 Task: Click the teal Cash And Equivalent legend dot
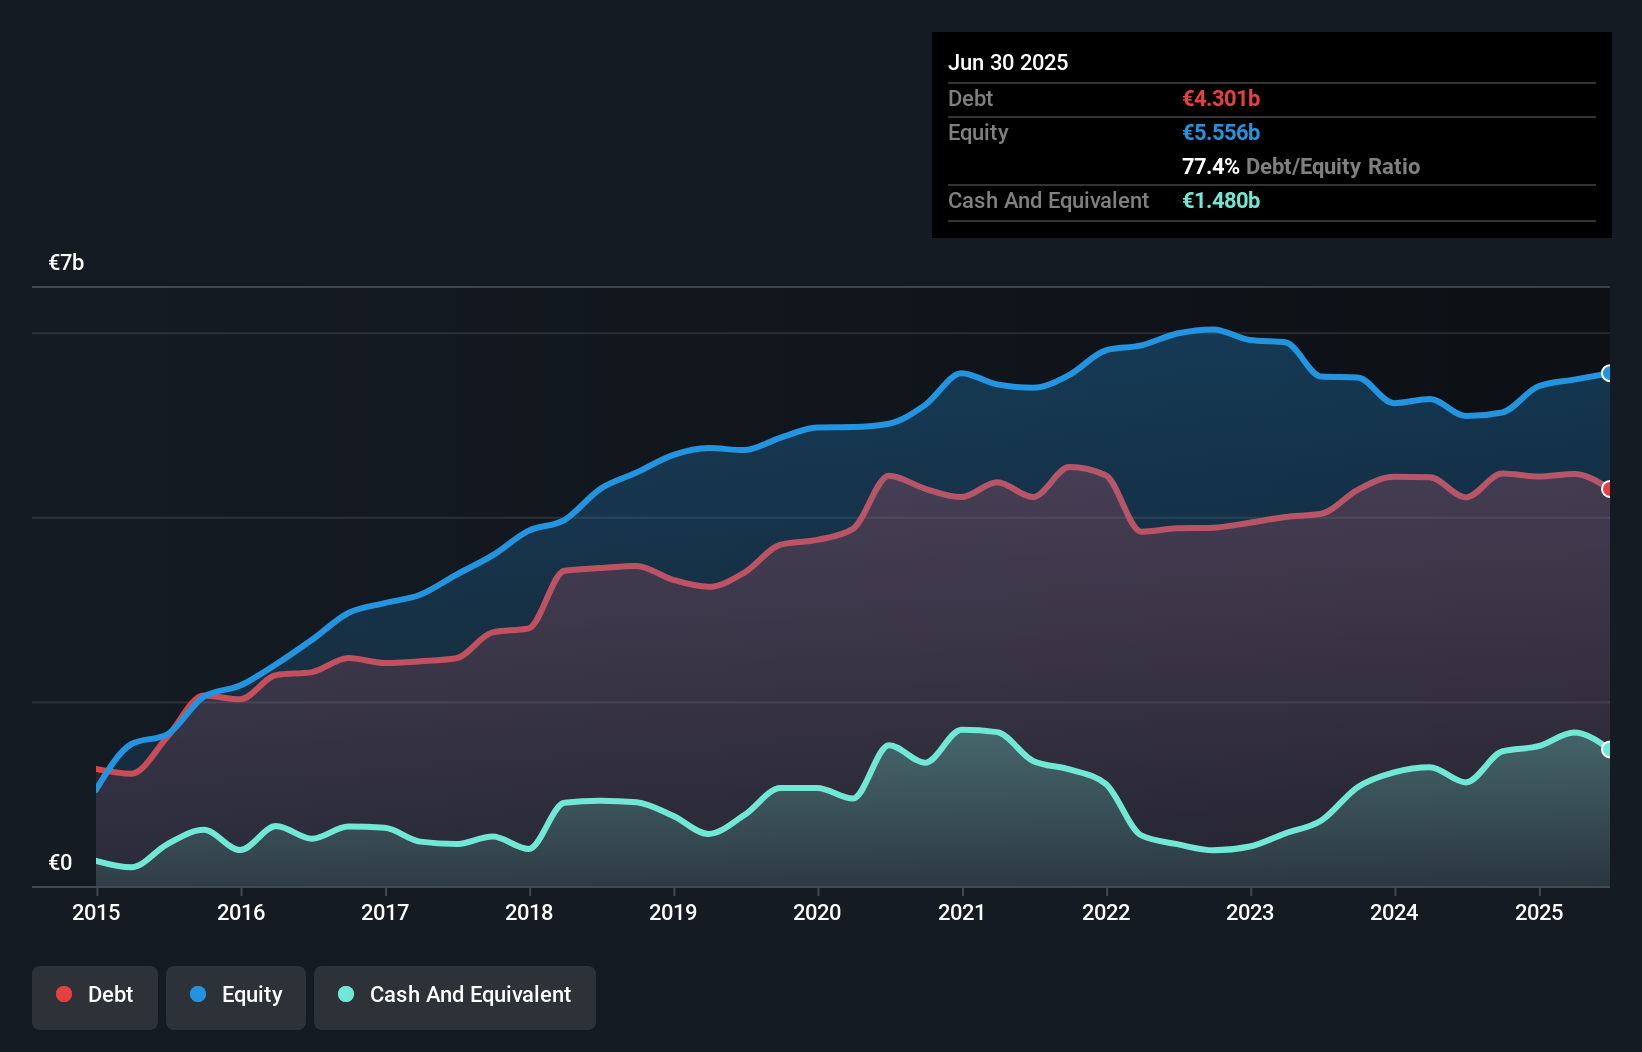345,995
